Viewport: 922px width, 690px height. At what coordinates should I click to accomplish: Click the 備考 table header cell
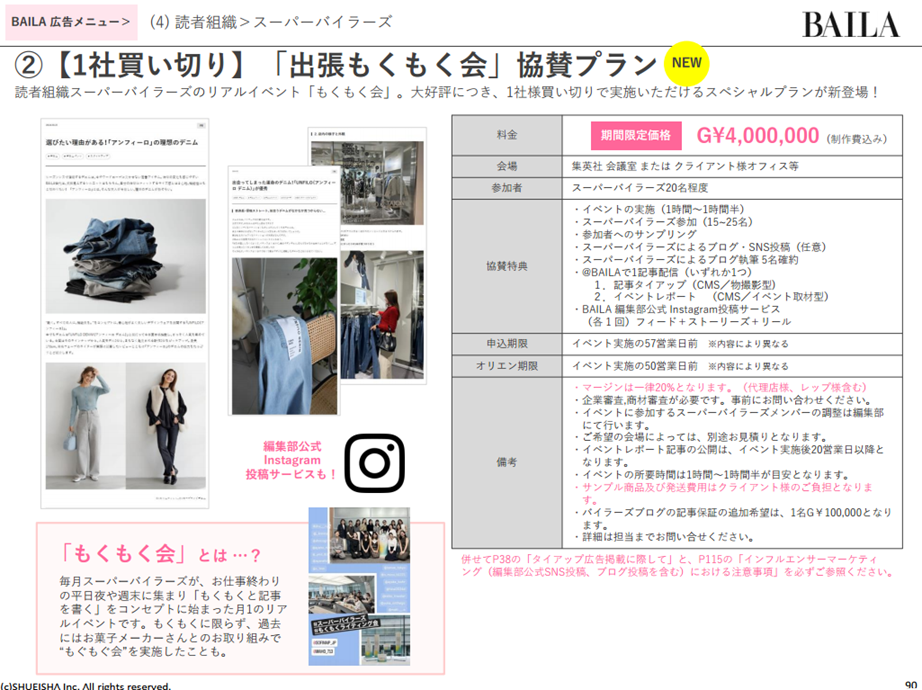(x=507, y=462)
